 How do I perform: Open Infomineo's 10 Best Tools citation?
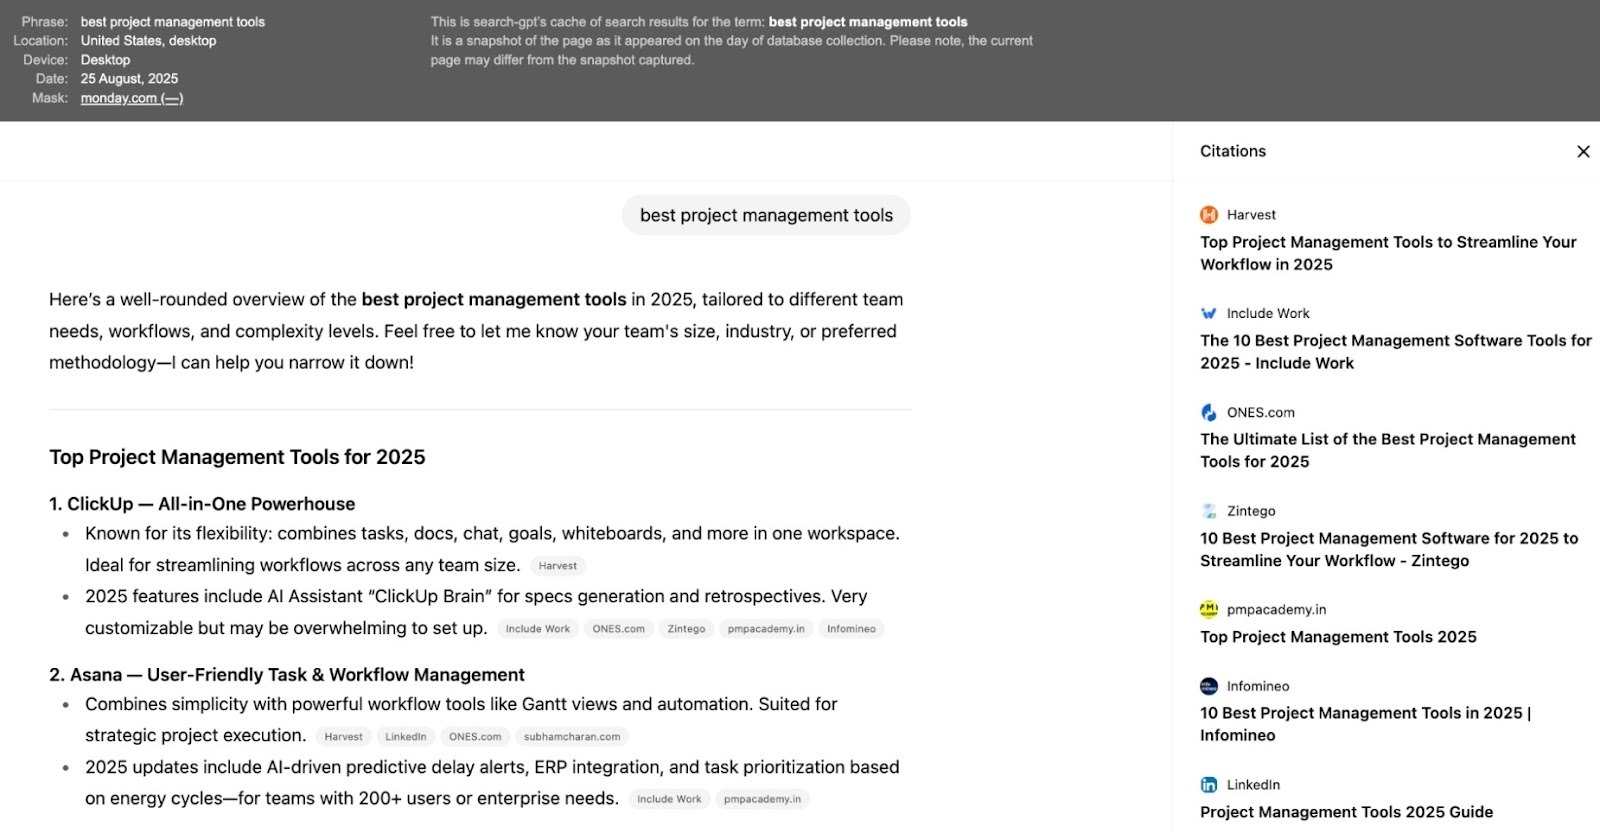(1365, 724)
